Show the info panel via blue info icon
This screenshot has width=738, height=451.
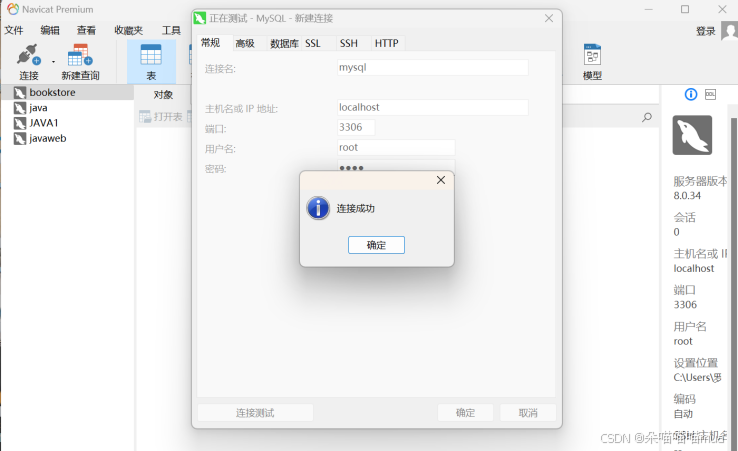[690, 95]
